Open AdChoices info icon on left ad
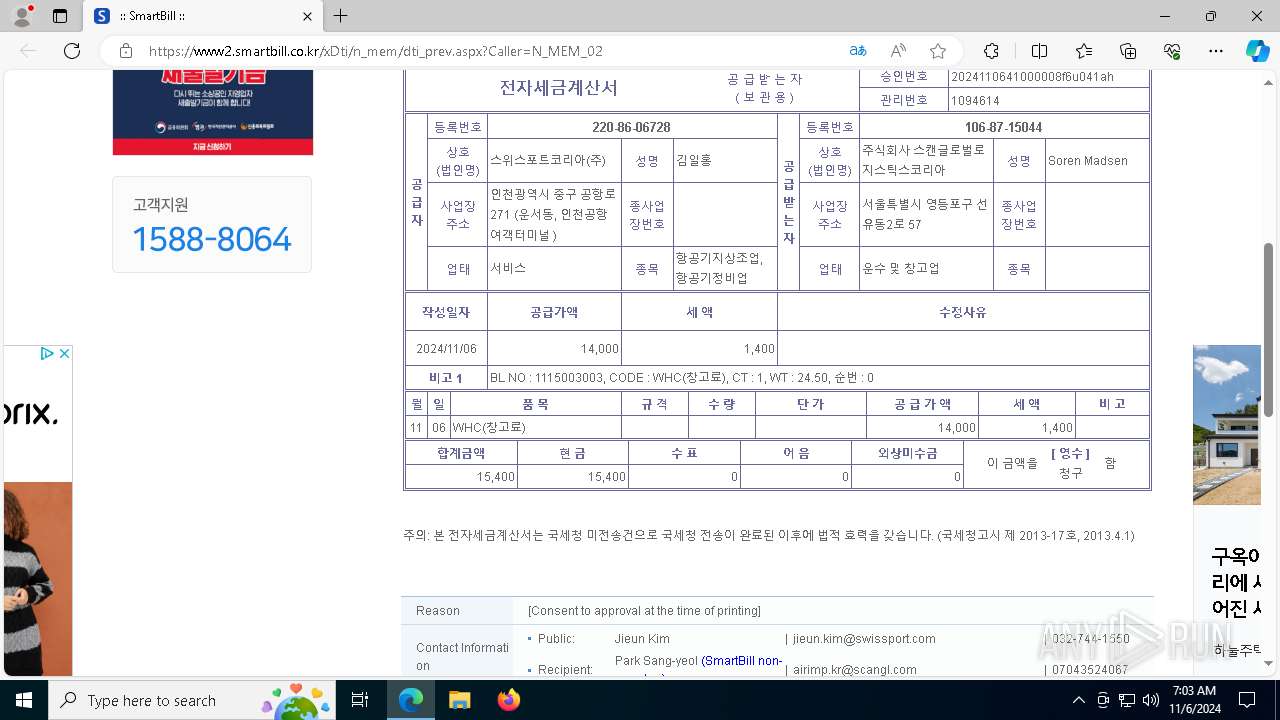Viewport: 1280px width, 720px height. (x=47, y=353)
